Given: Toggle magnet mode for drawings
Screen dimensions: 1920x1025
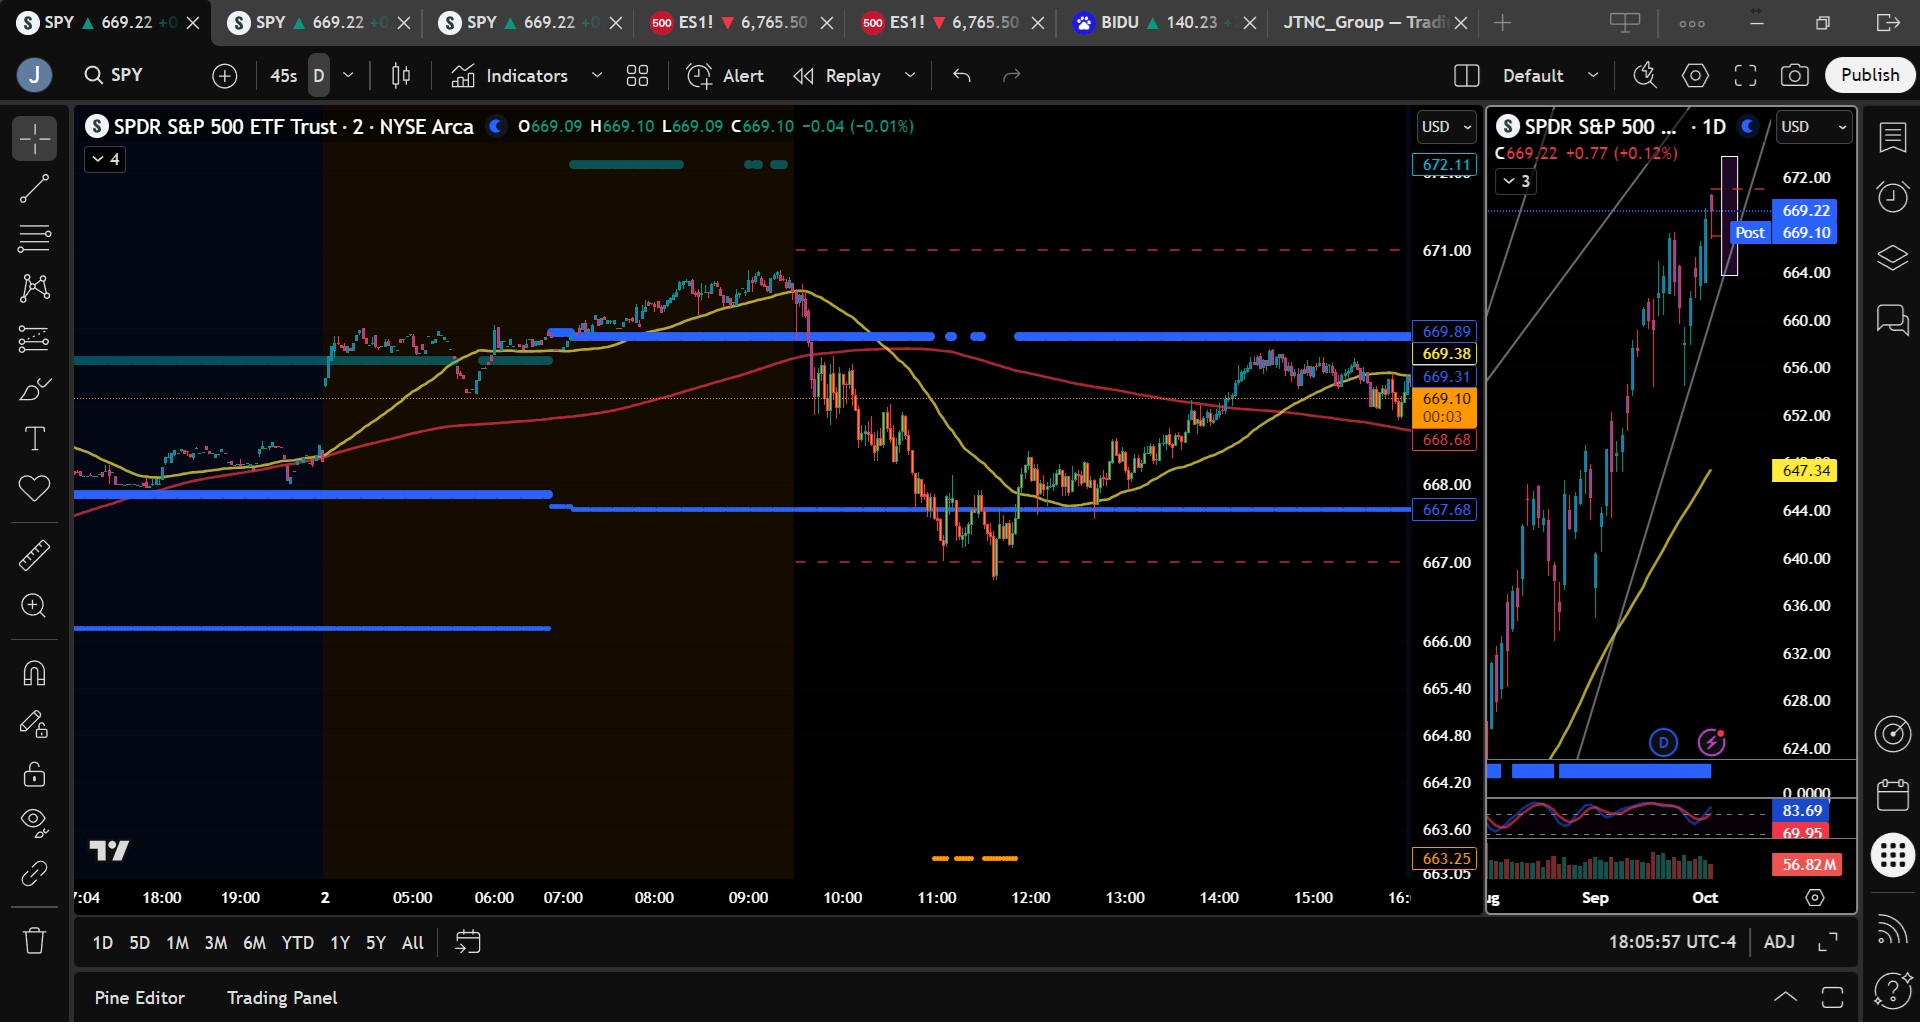Looking at the screenshot, I should click(x=34, y=673).
